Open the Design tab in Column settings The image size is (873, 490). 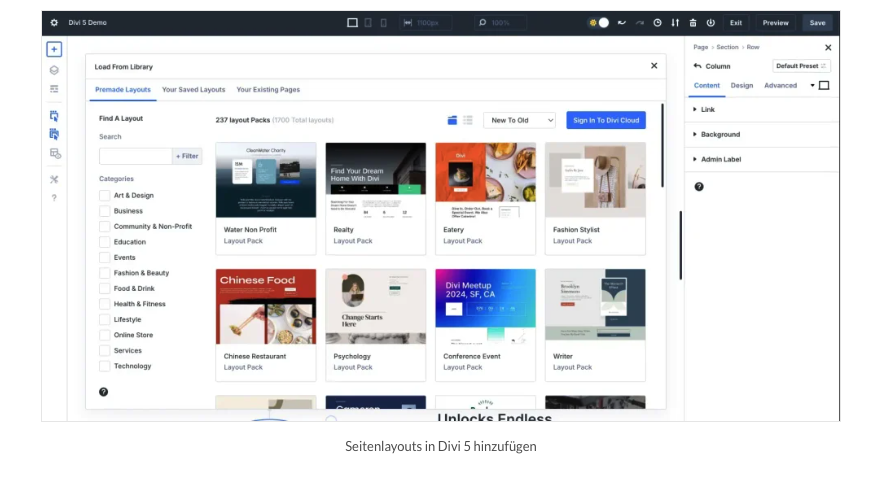pyautogui.click(x=742, y=85)
